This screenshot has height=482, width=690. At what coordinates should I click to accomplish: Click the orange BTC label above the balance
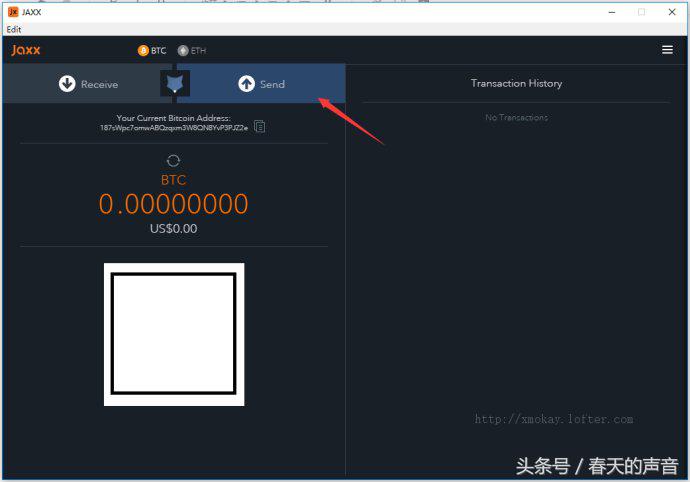point(173,180)
